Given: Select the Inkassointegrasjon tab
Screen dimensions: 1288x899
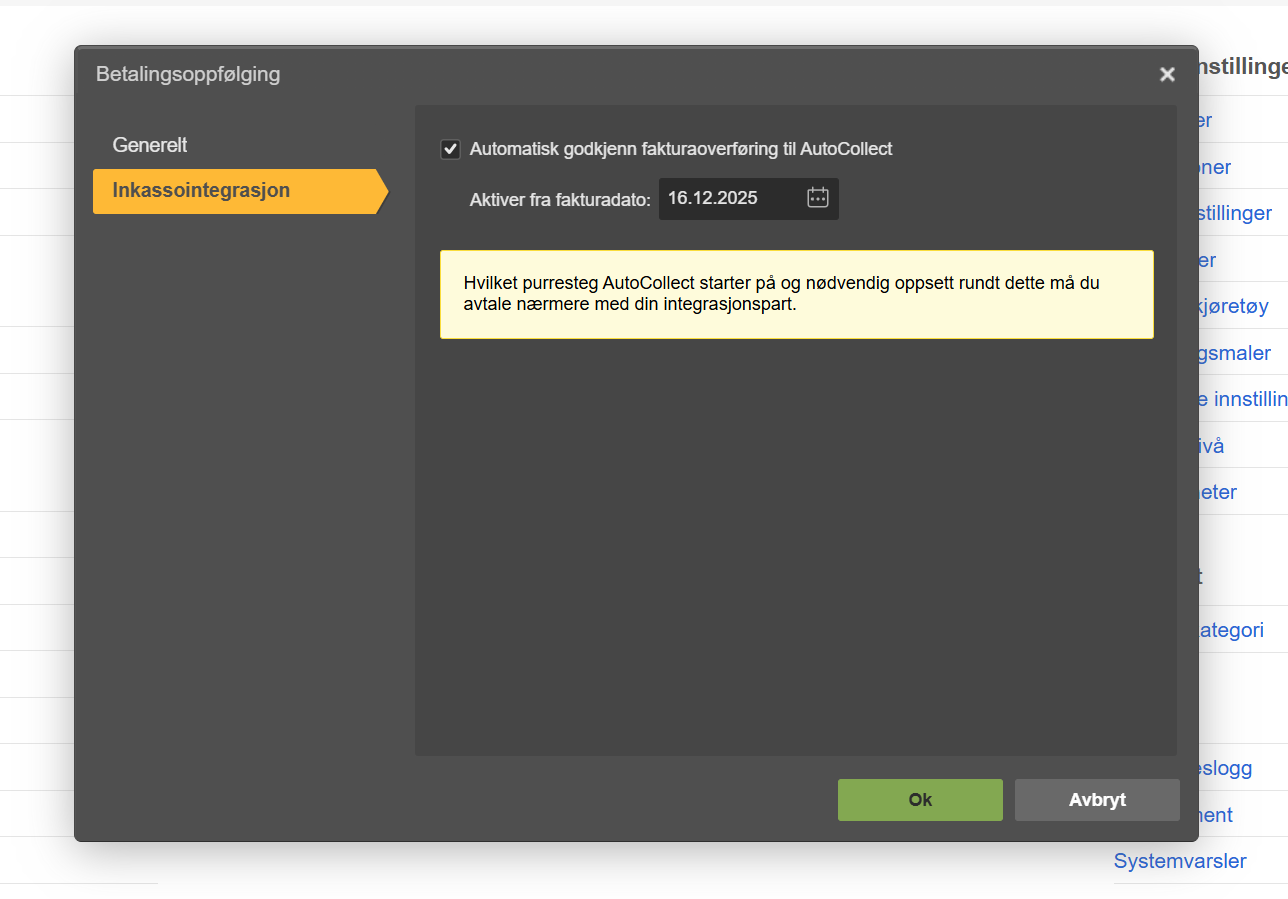Looking at the screenshot, I should 201,191.
